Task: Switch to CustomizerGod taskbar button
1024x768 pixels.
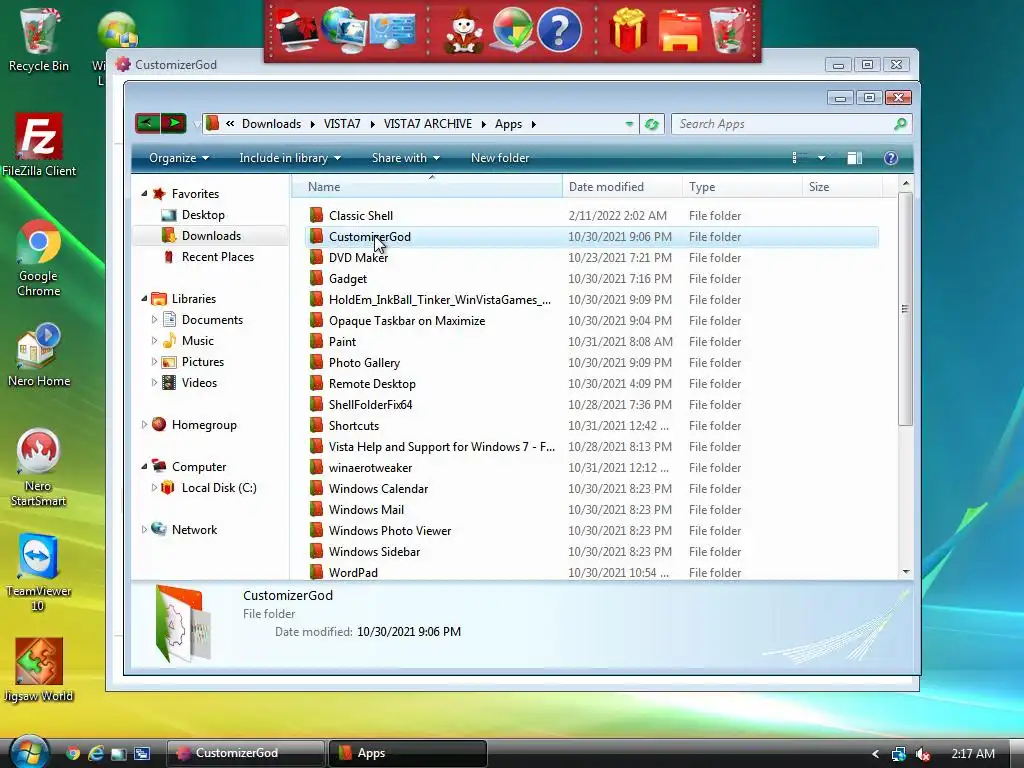Action: coord(246,753)
